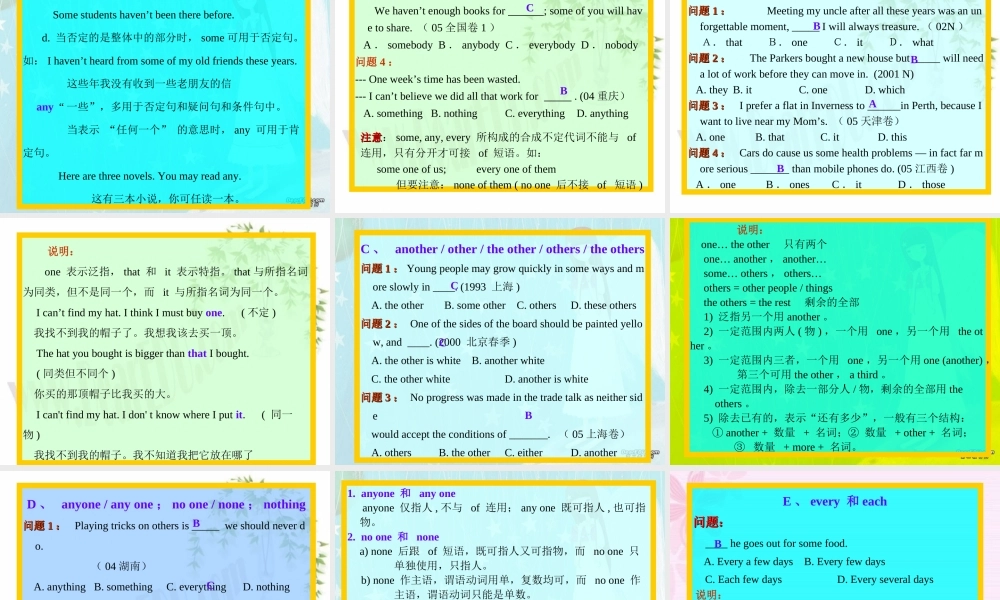Click the sentence 'Some students haven't been there before.'
Screen dimensions: 1000x600
(x=143, y=15)
